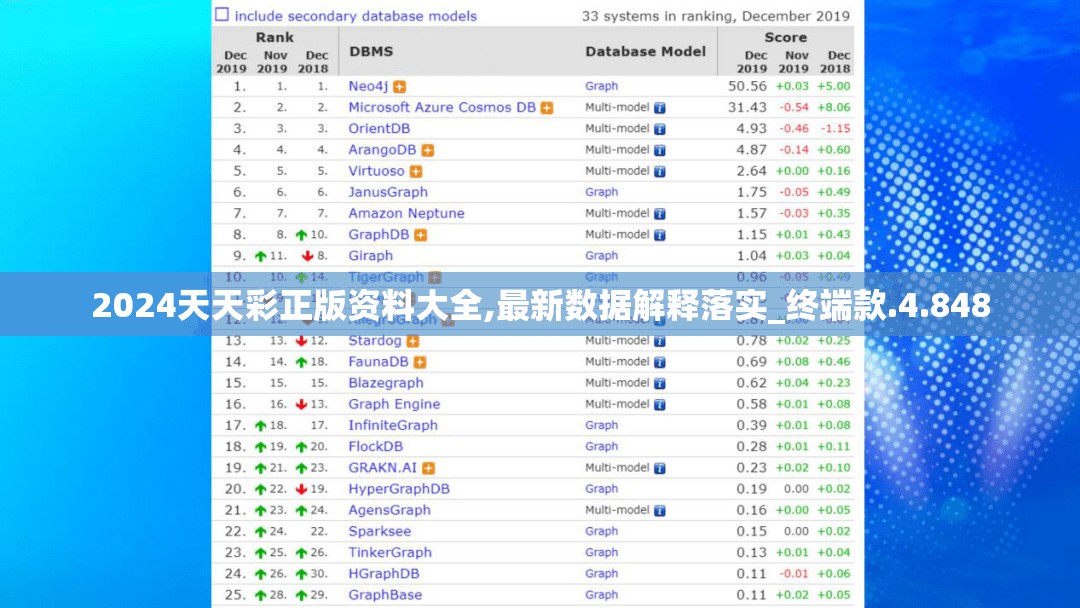The height and width of the screenshot is (608, 1080).
Task: Click the Stardog link
Action: (x=375, y=341)
